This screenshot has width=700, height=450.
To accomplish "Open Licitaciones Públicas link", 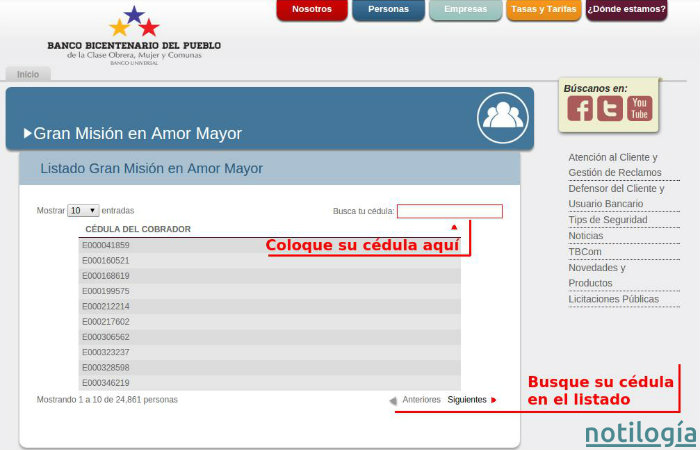I will pyautogui.click(x=613, y=299).
